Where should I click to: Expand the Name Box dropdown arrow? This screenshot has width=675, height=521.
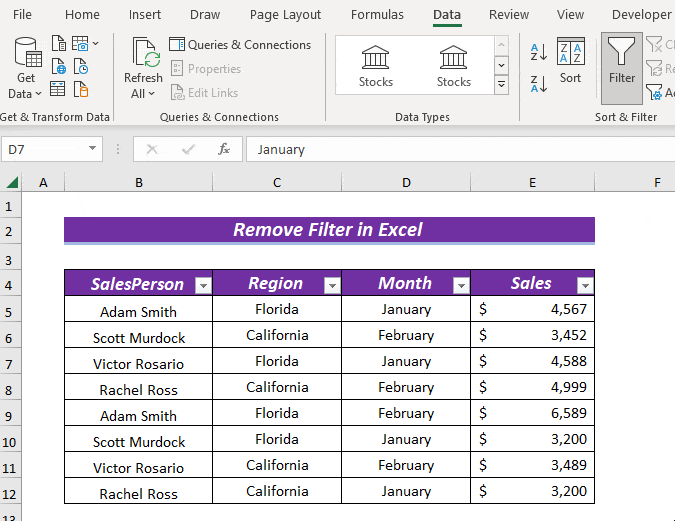pos(93,149)
